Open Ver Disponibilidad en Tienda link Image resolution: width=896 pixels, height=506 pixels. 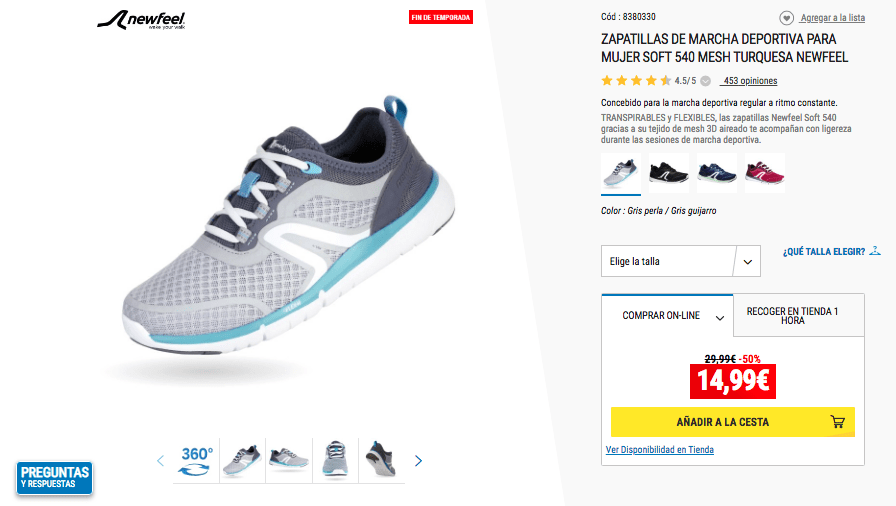click(x=659, y=450)
